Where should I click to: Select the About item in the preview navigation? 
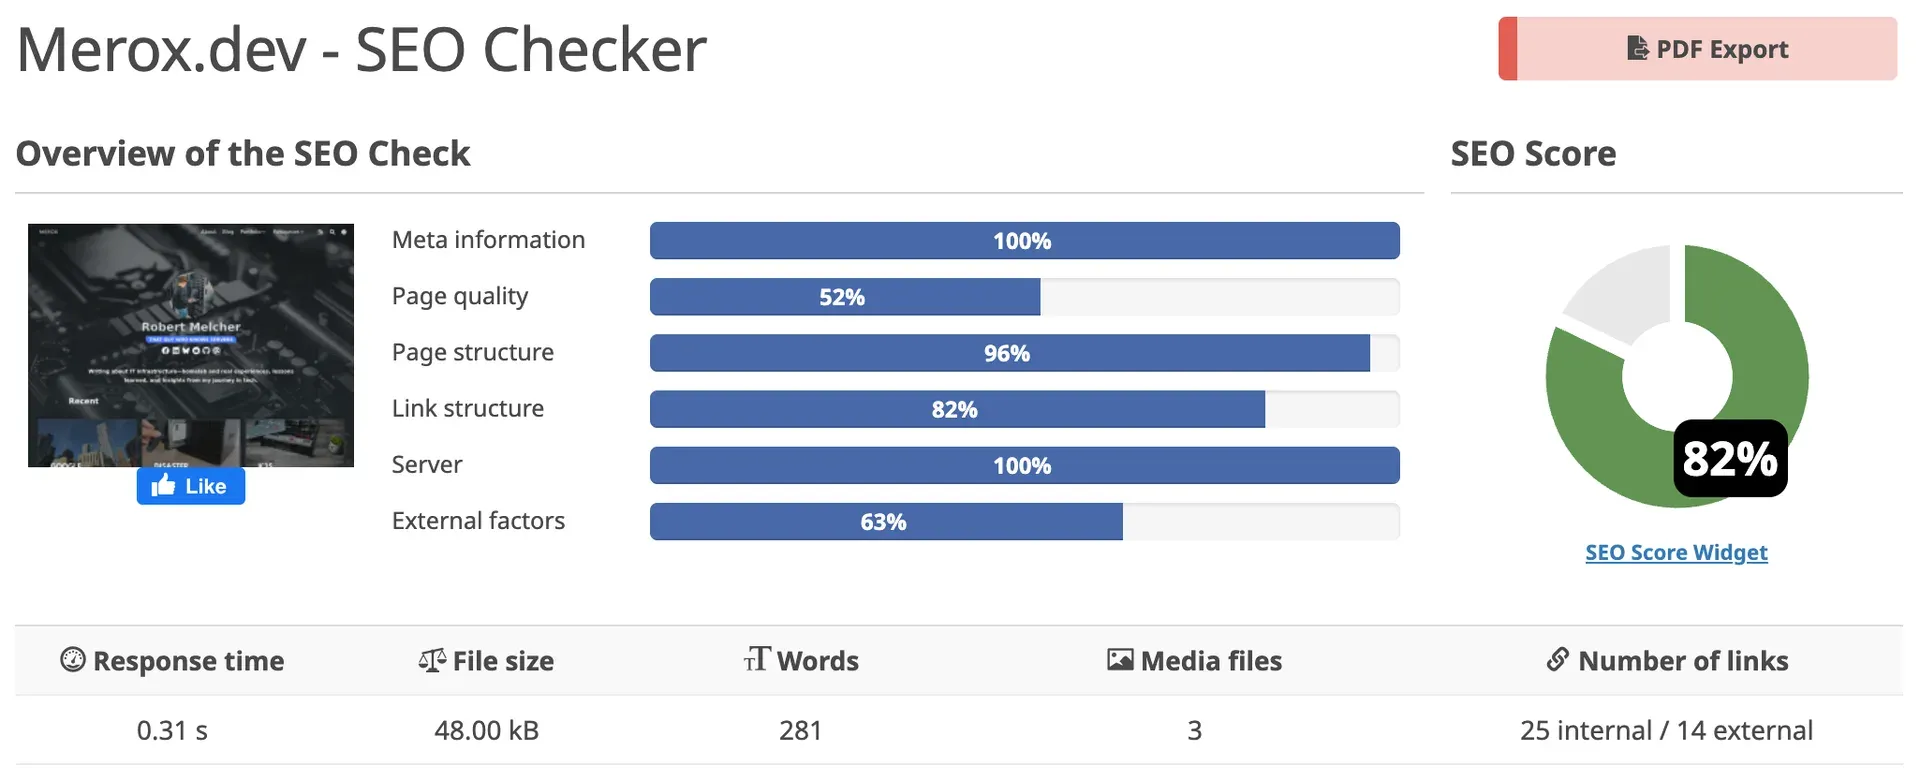[208, 231]
